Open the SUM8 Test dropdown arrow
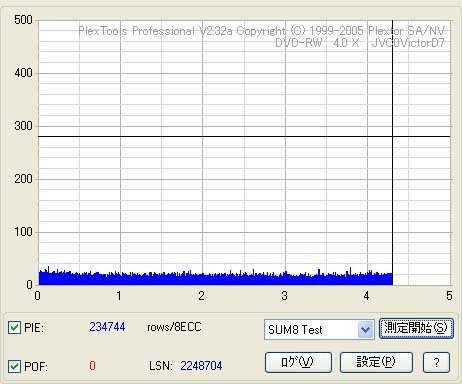Image resolution: width=462 pixels, height=384 pixels. (x=366, y=330)
